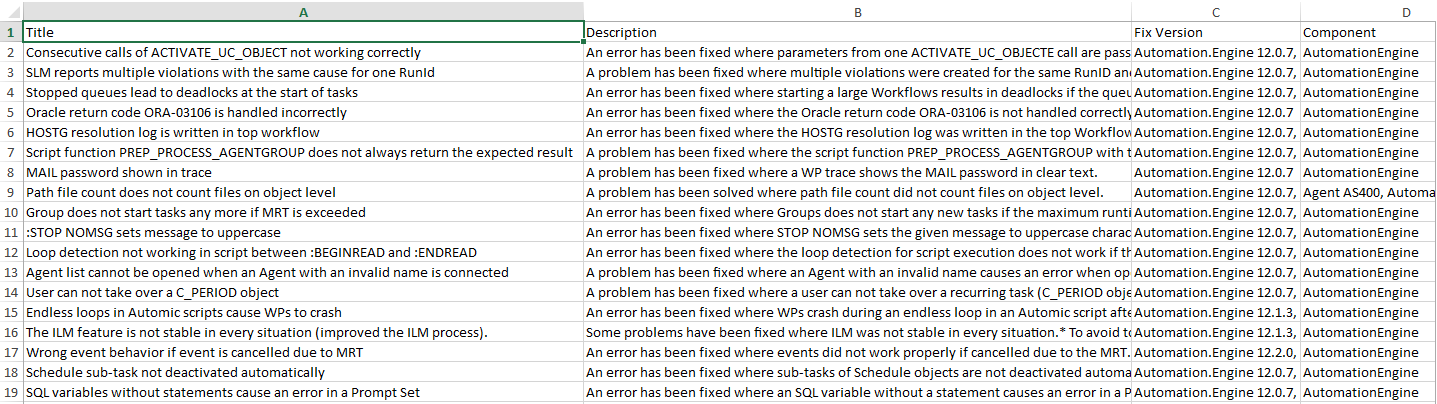1437x404 pixels.
Task: Select column A header
Action: click(303, 11)
